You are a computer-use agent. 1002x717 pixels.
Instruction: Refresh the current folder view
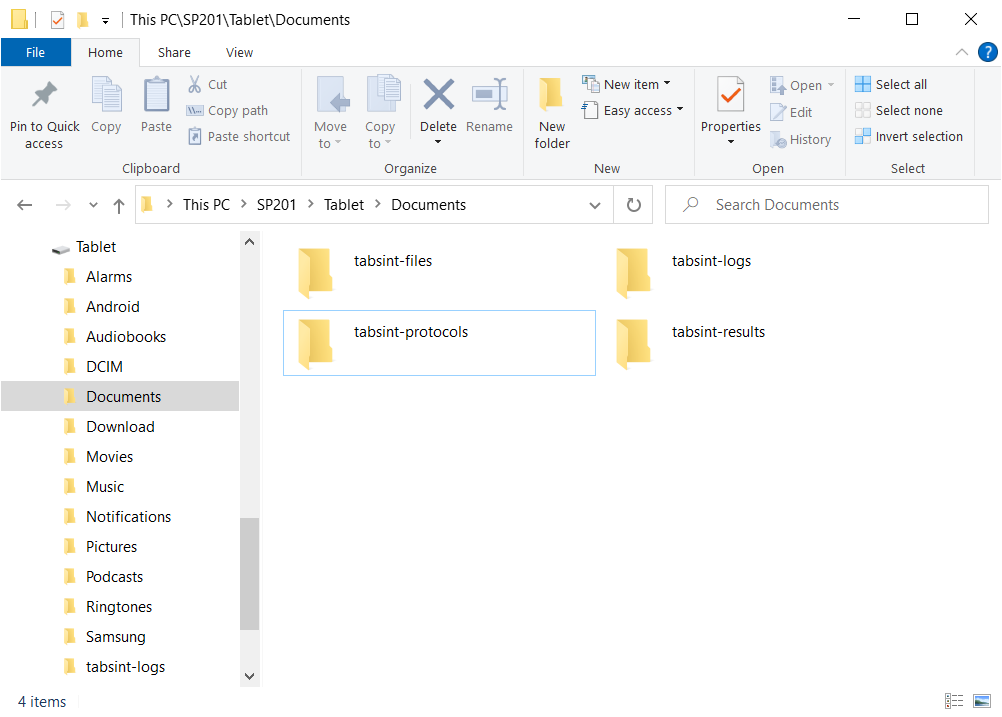(x=633, y=205)
